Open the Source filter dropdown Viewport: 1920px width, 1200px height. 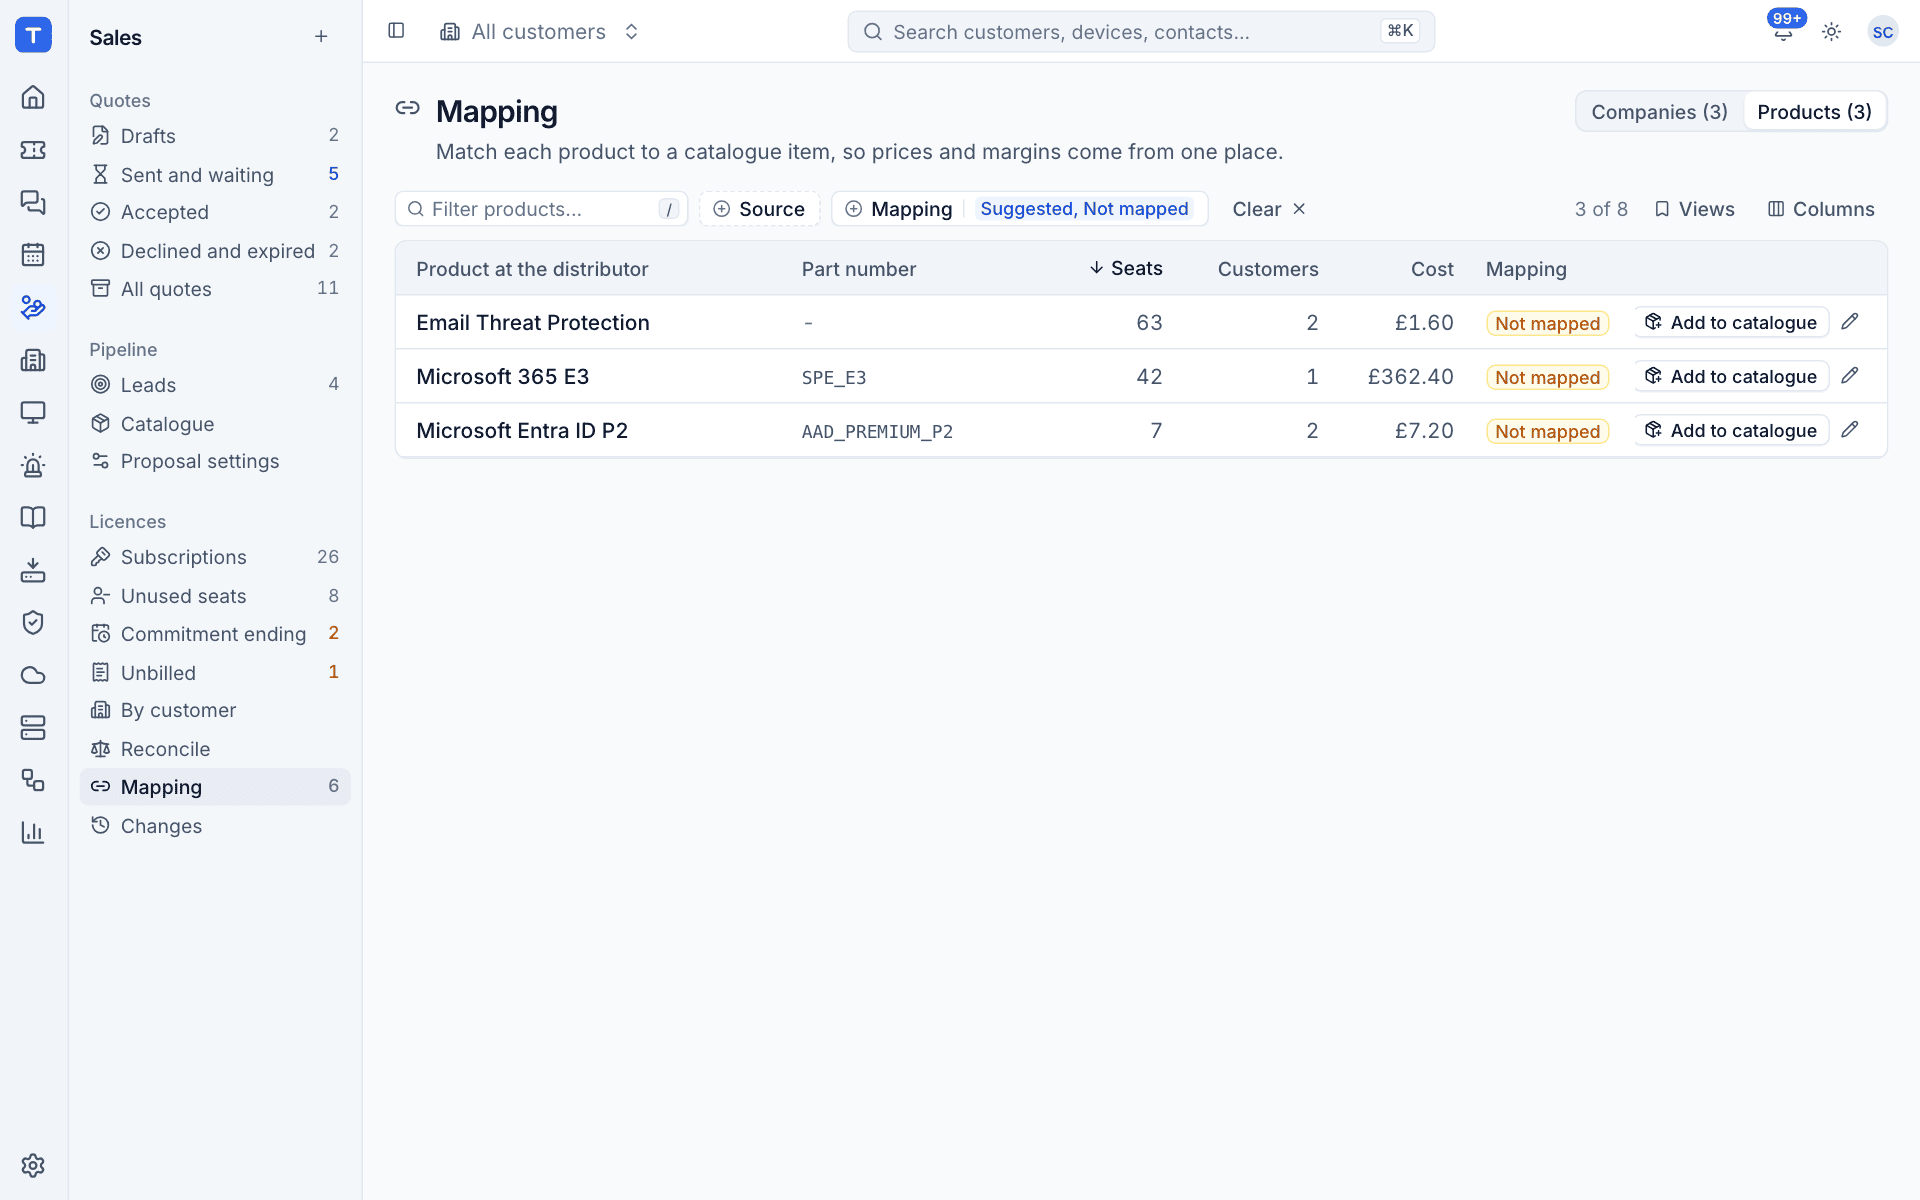(760, 209)
